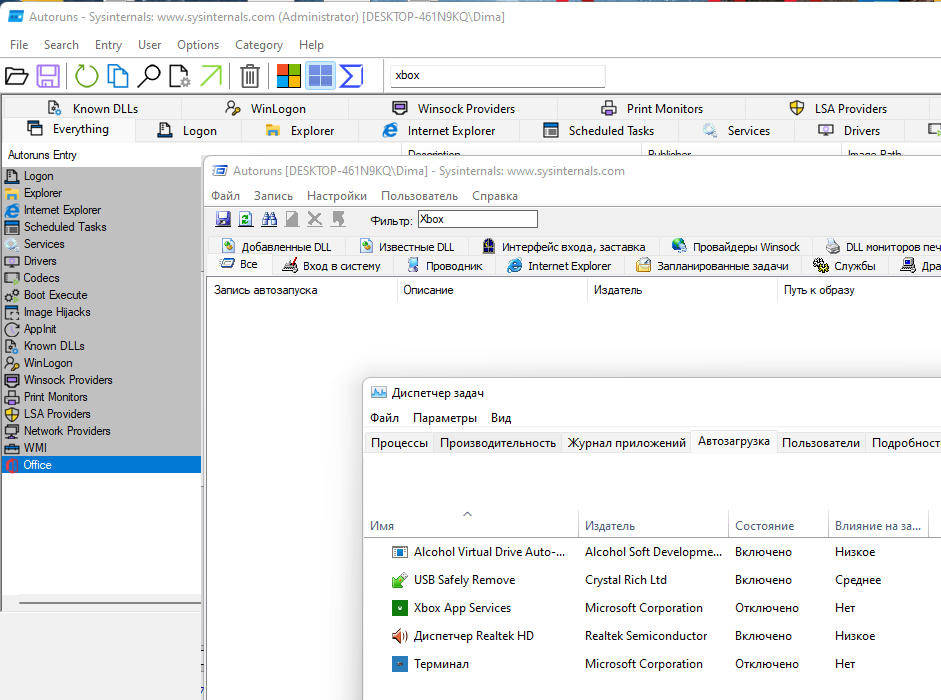Open the Журнал приложений tab
Viewport: 941px width, 700px height.
tap(627, 443)
